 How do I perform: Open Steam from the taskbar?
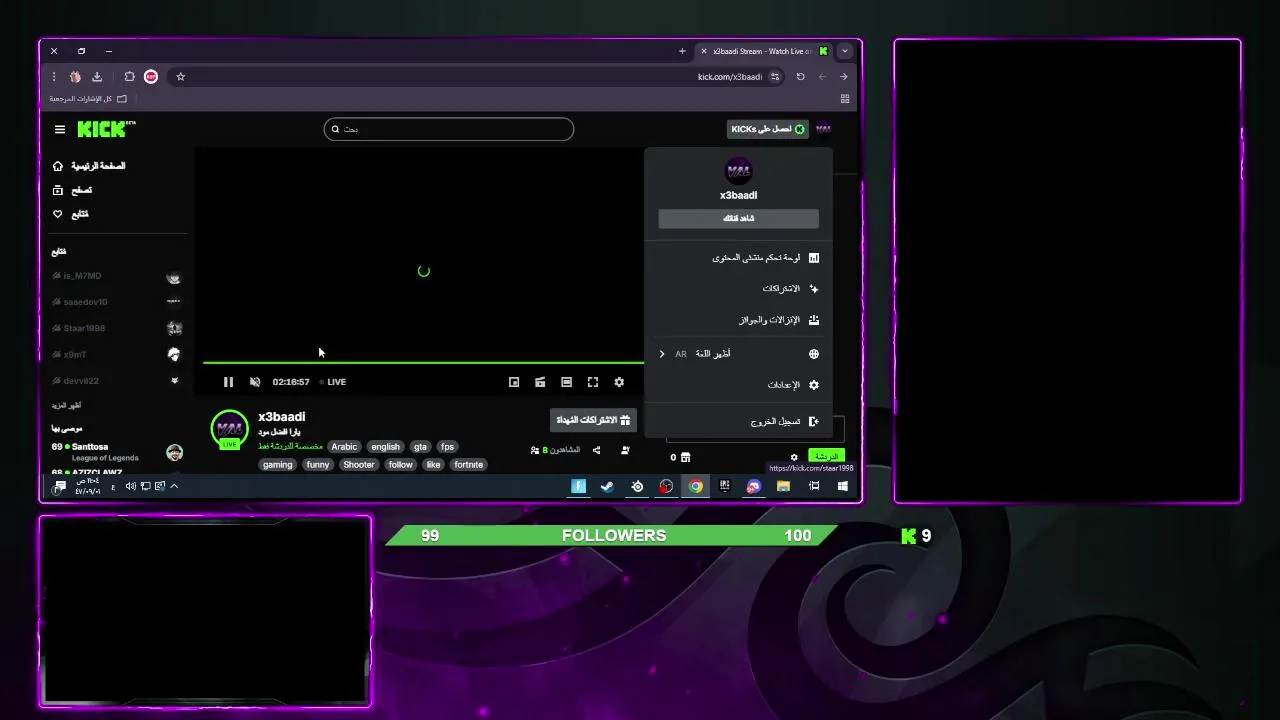point(607,486)
